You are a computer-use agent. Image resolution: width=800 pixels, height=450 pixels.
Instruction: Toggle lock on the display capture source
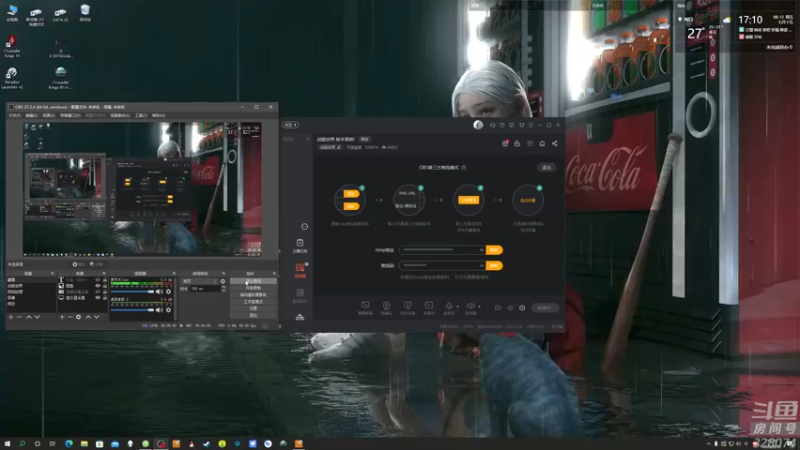[105, 297]
